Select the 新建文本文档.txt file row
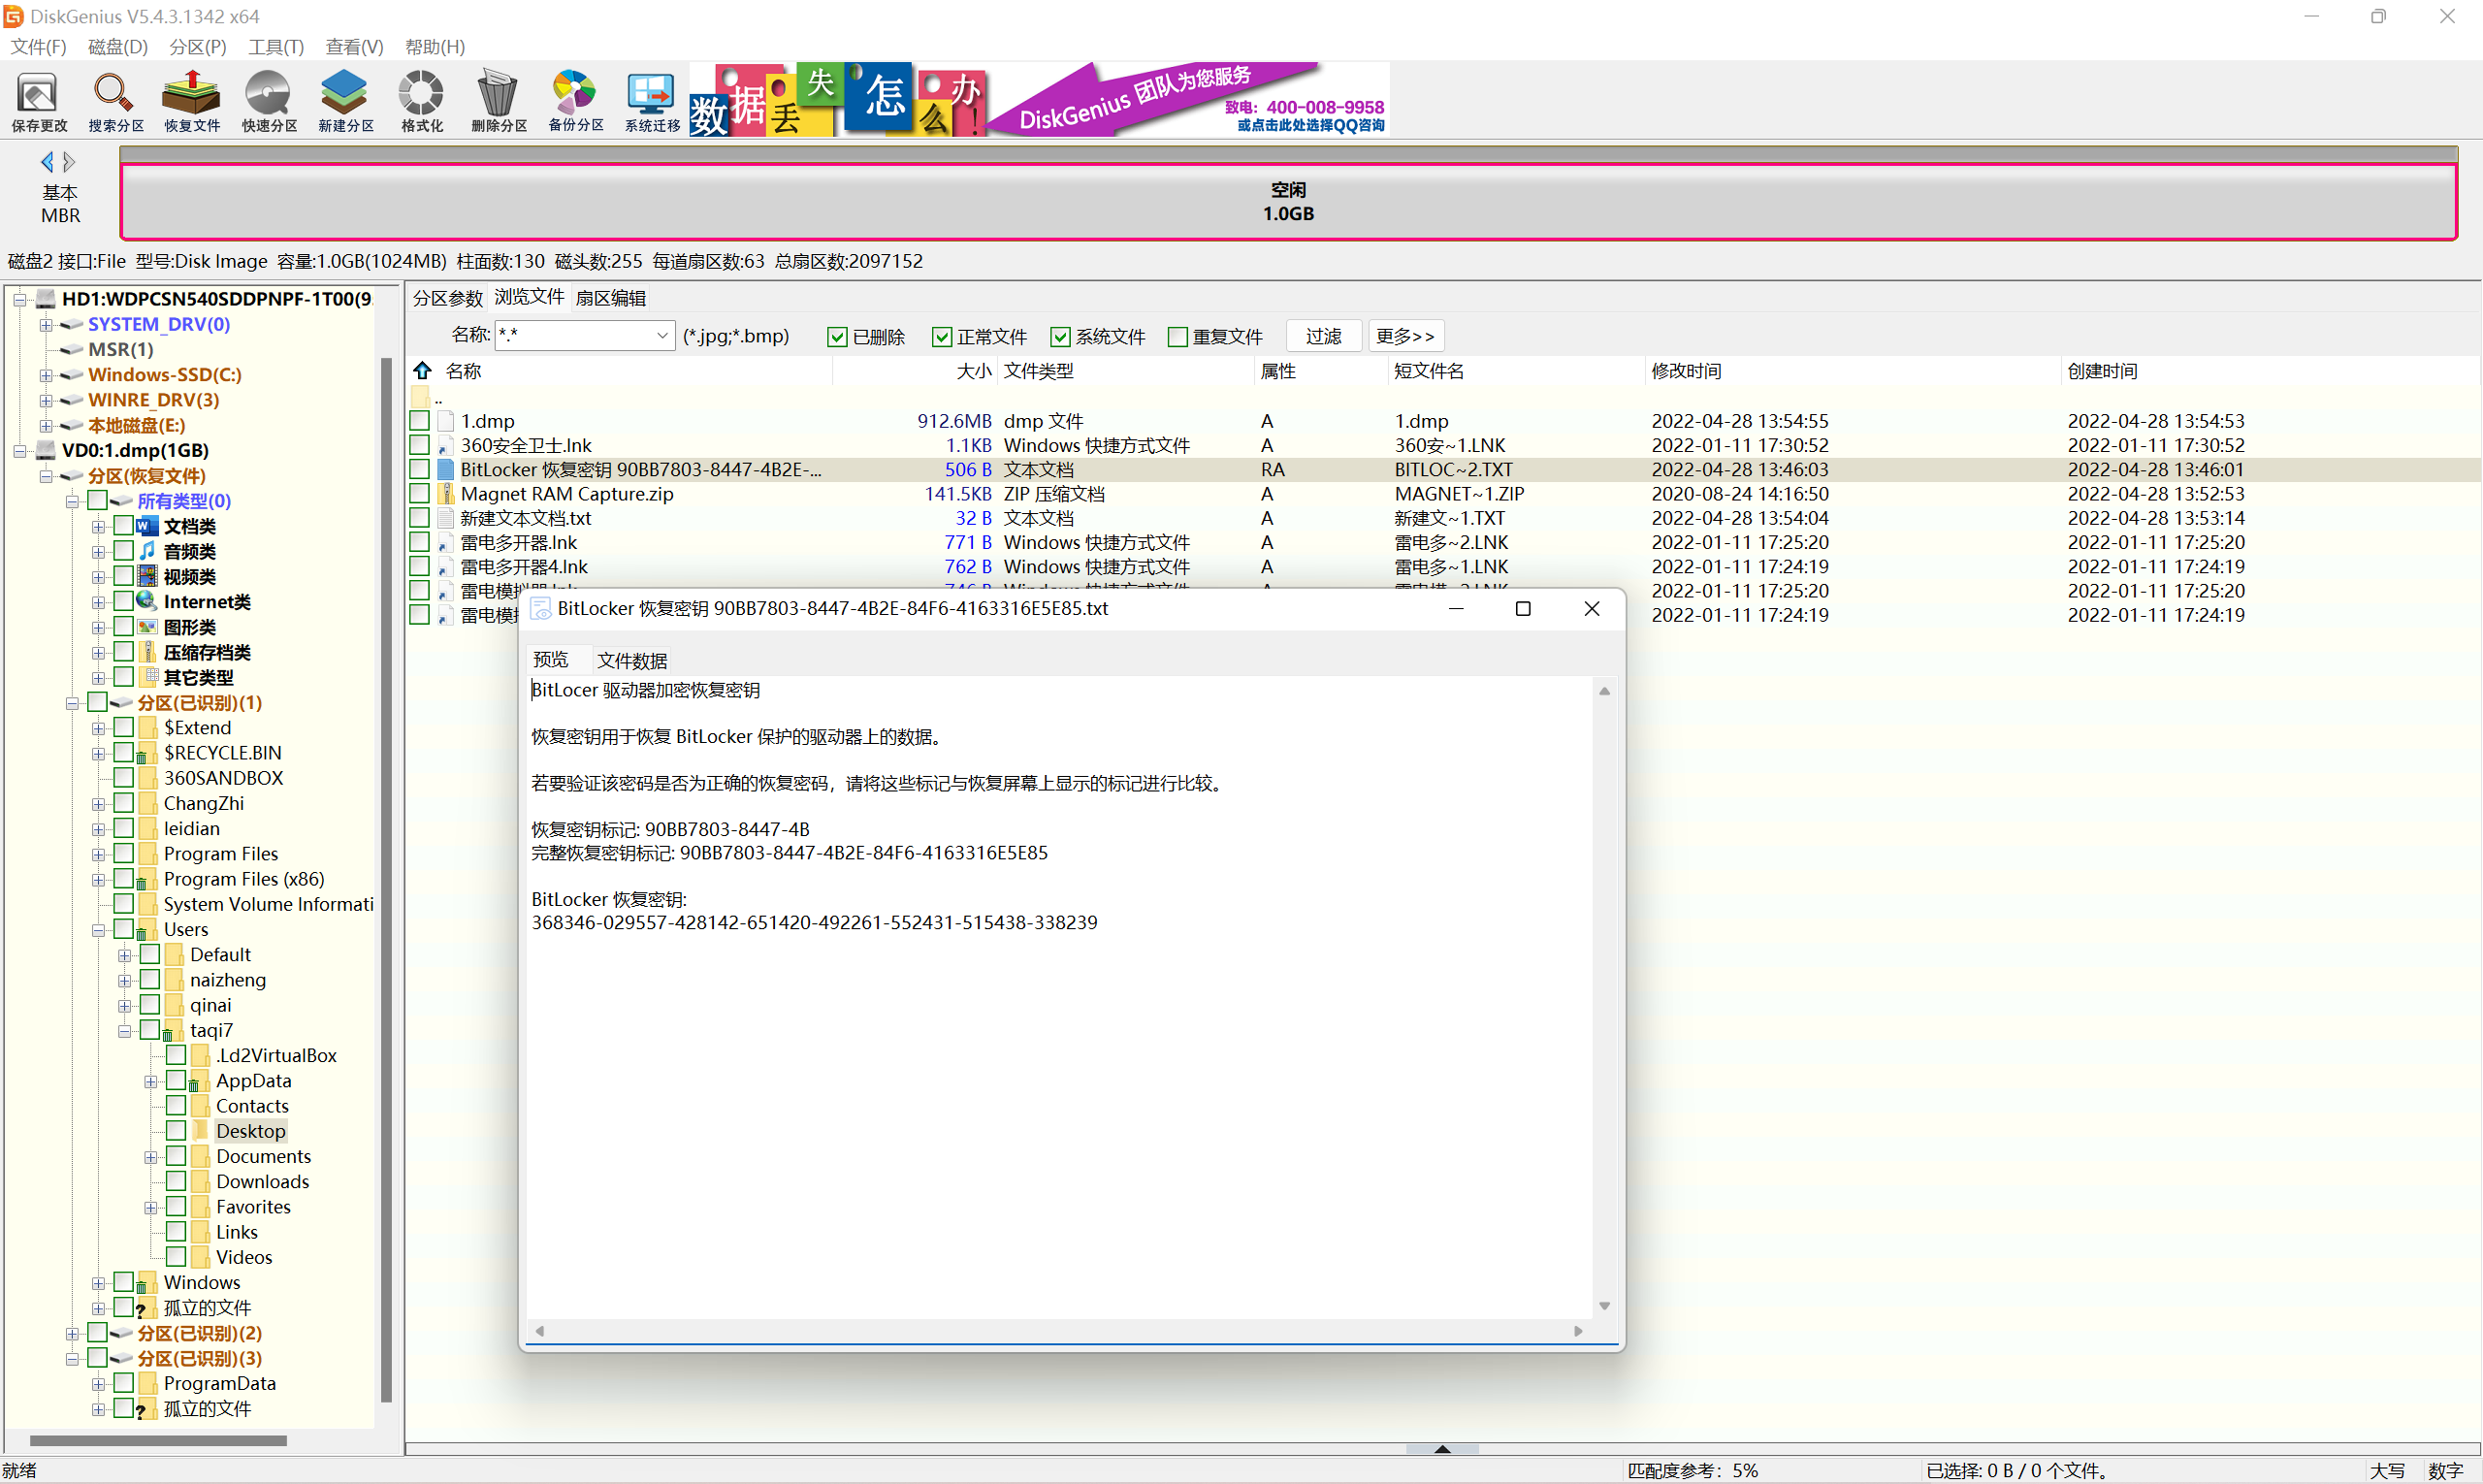 1443,518
